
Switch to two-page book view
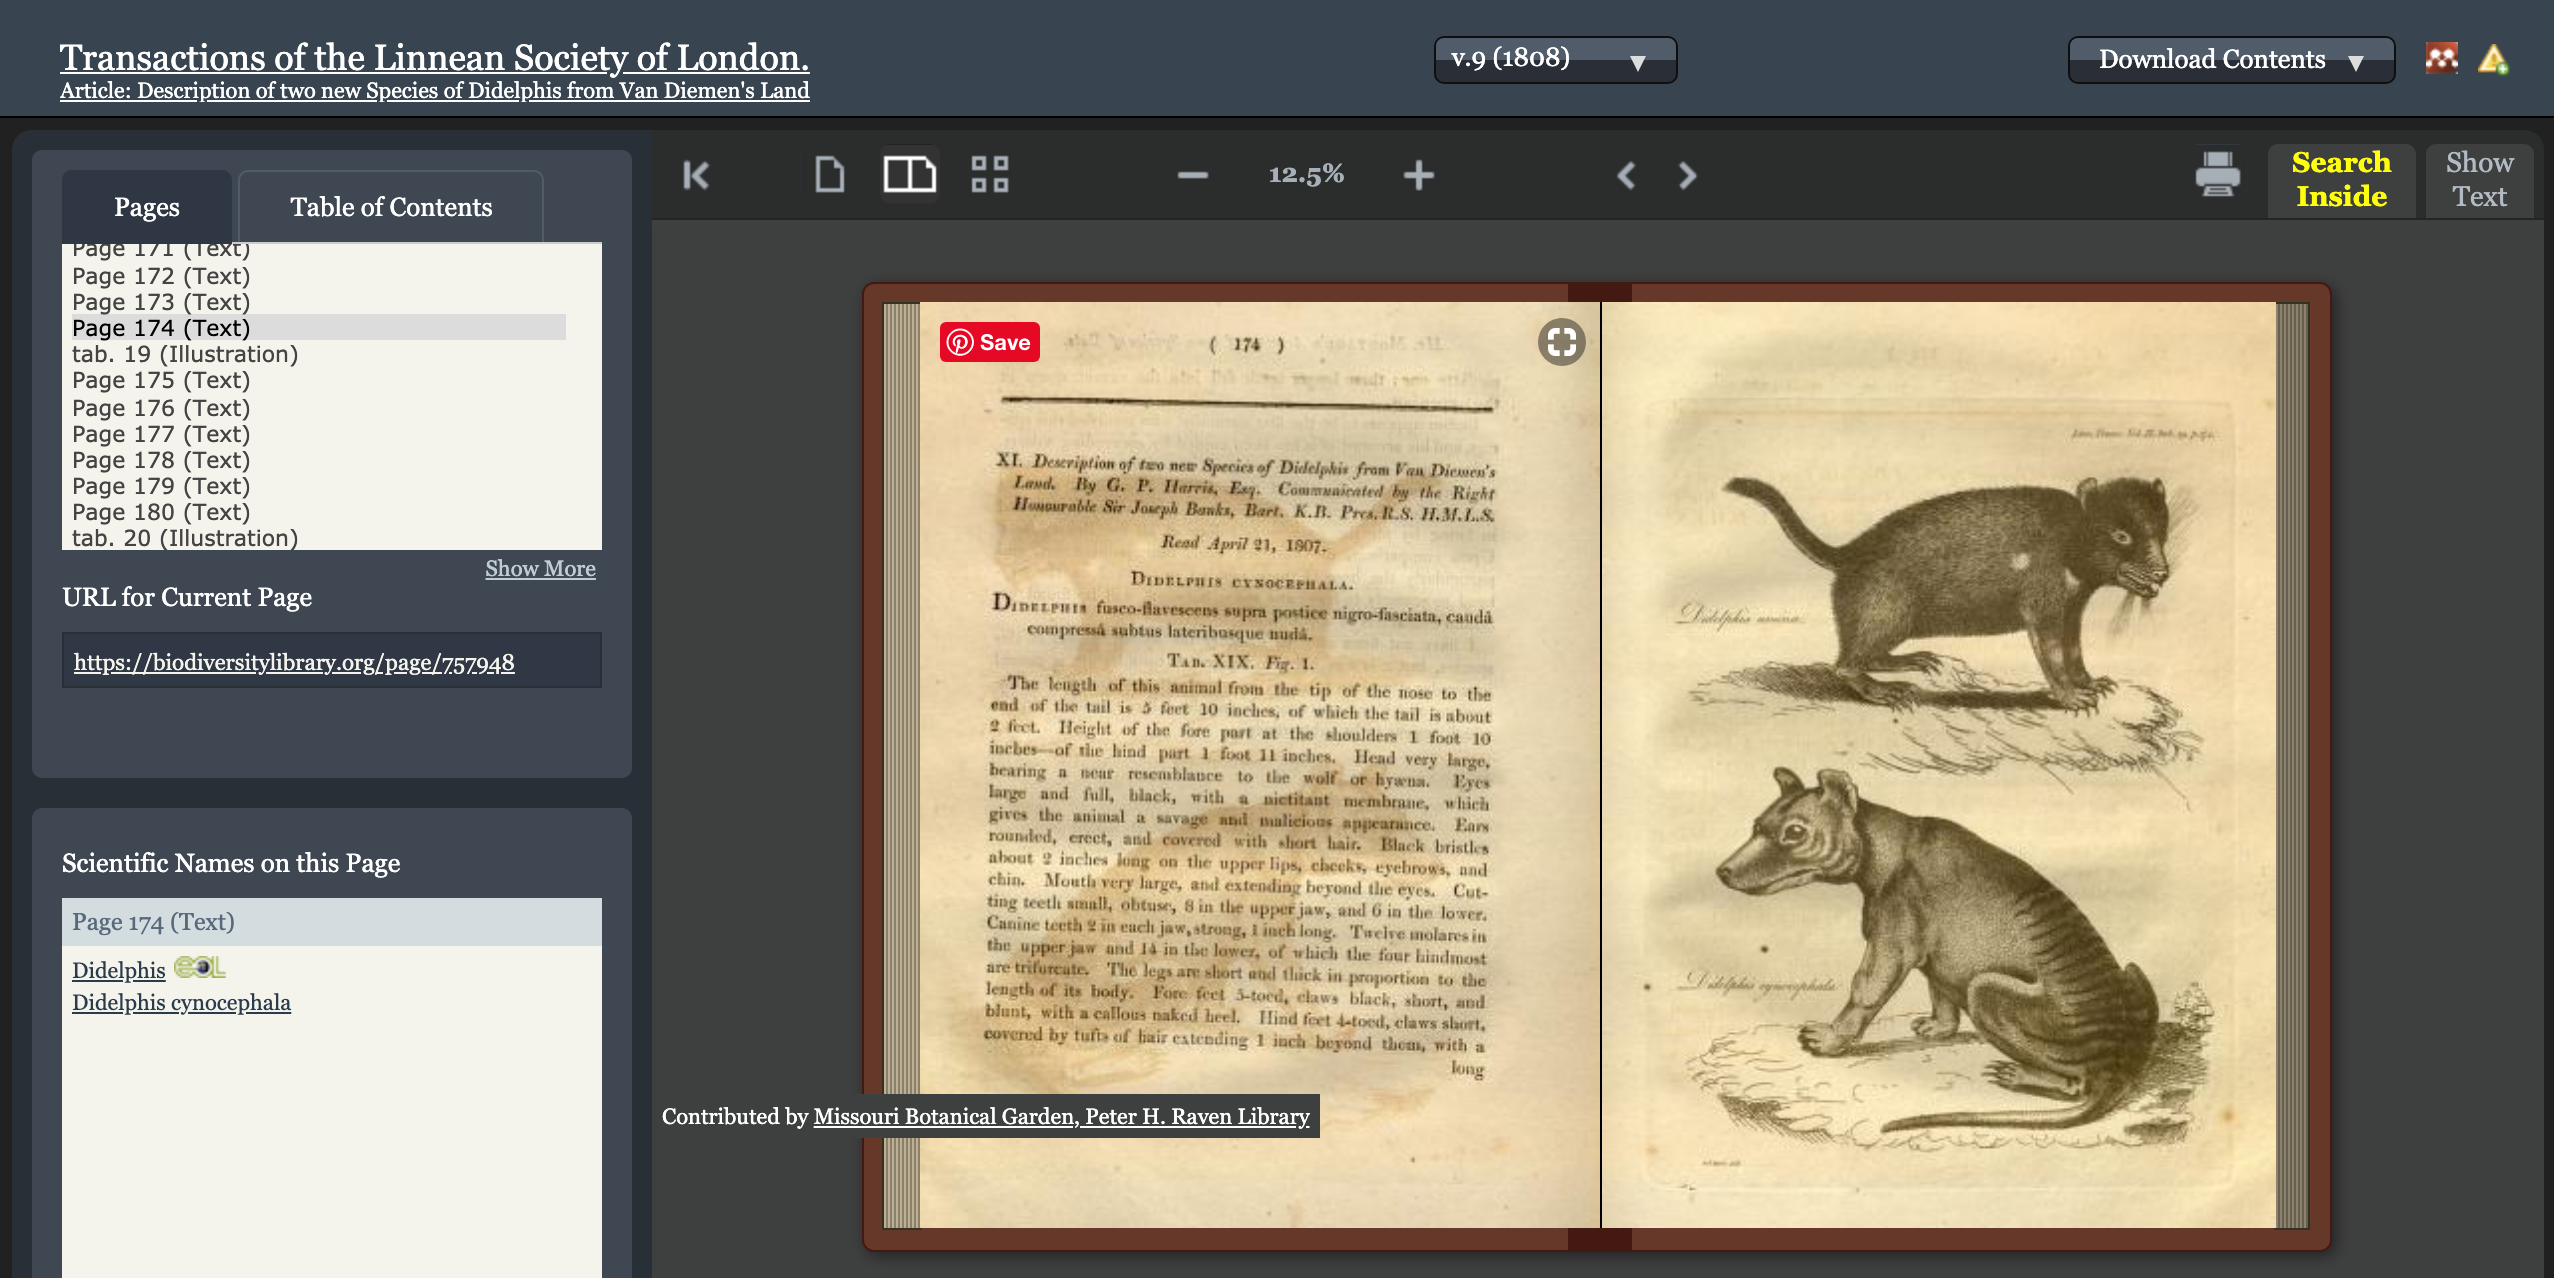tap(909, 175)
